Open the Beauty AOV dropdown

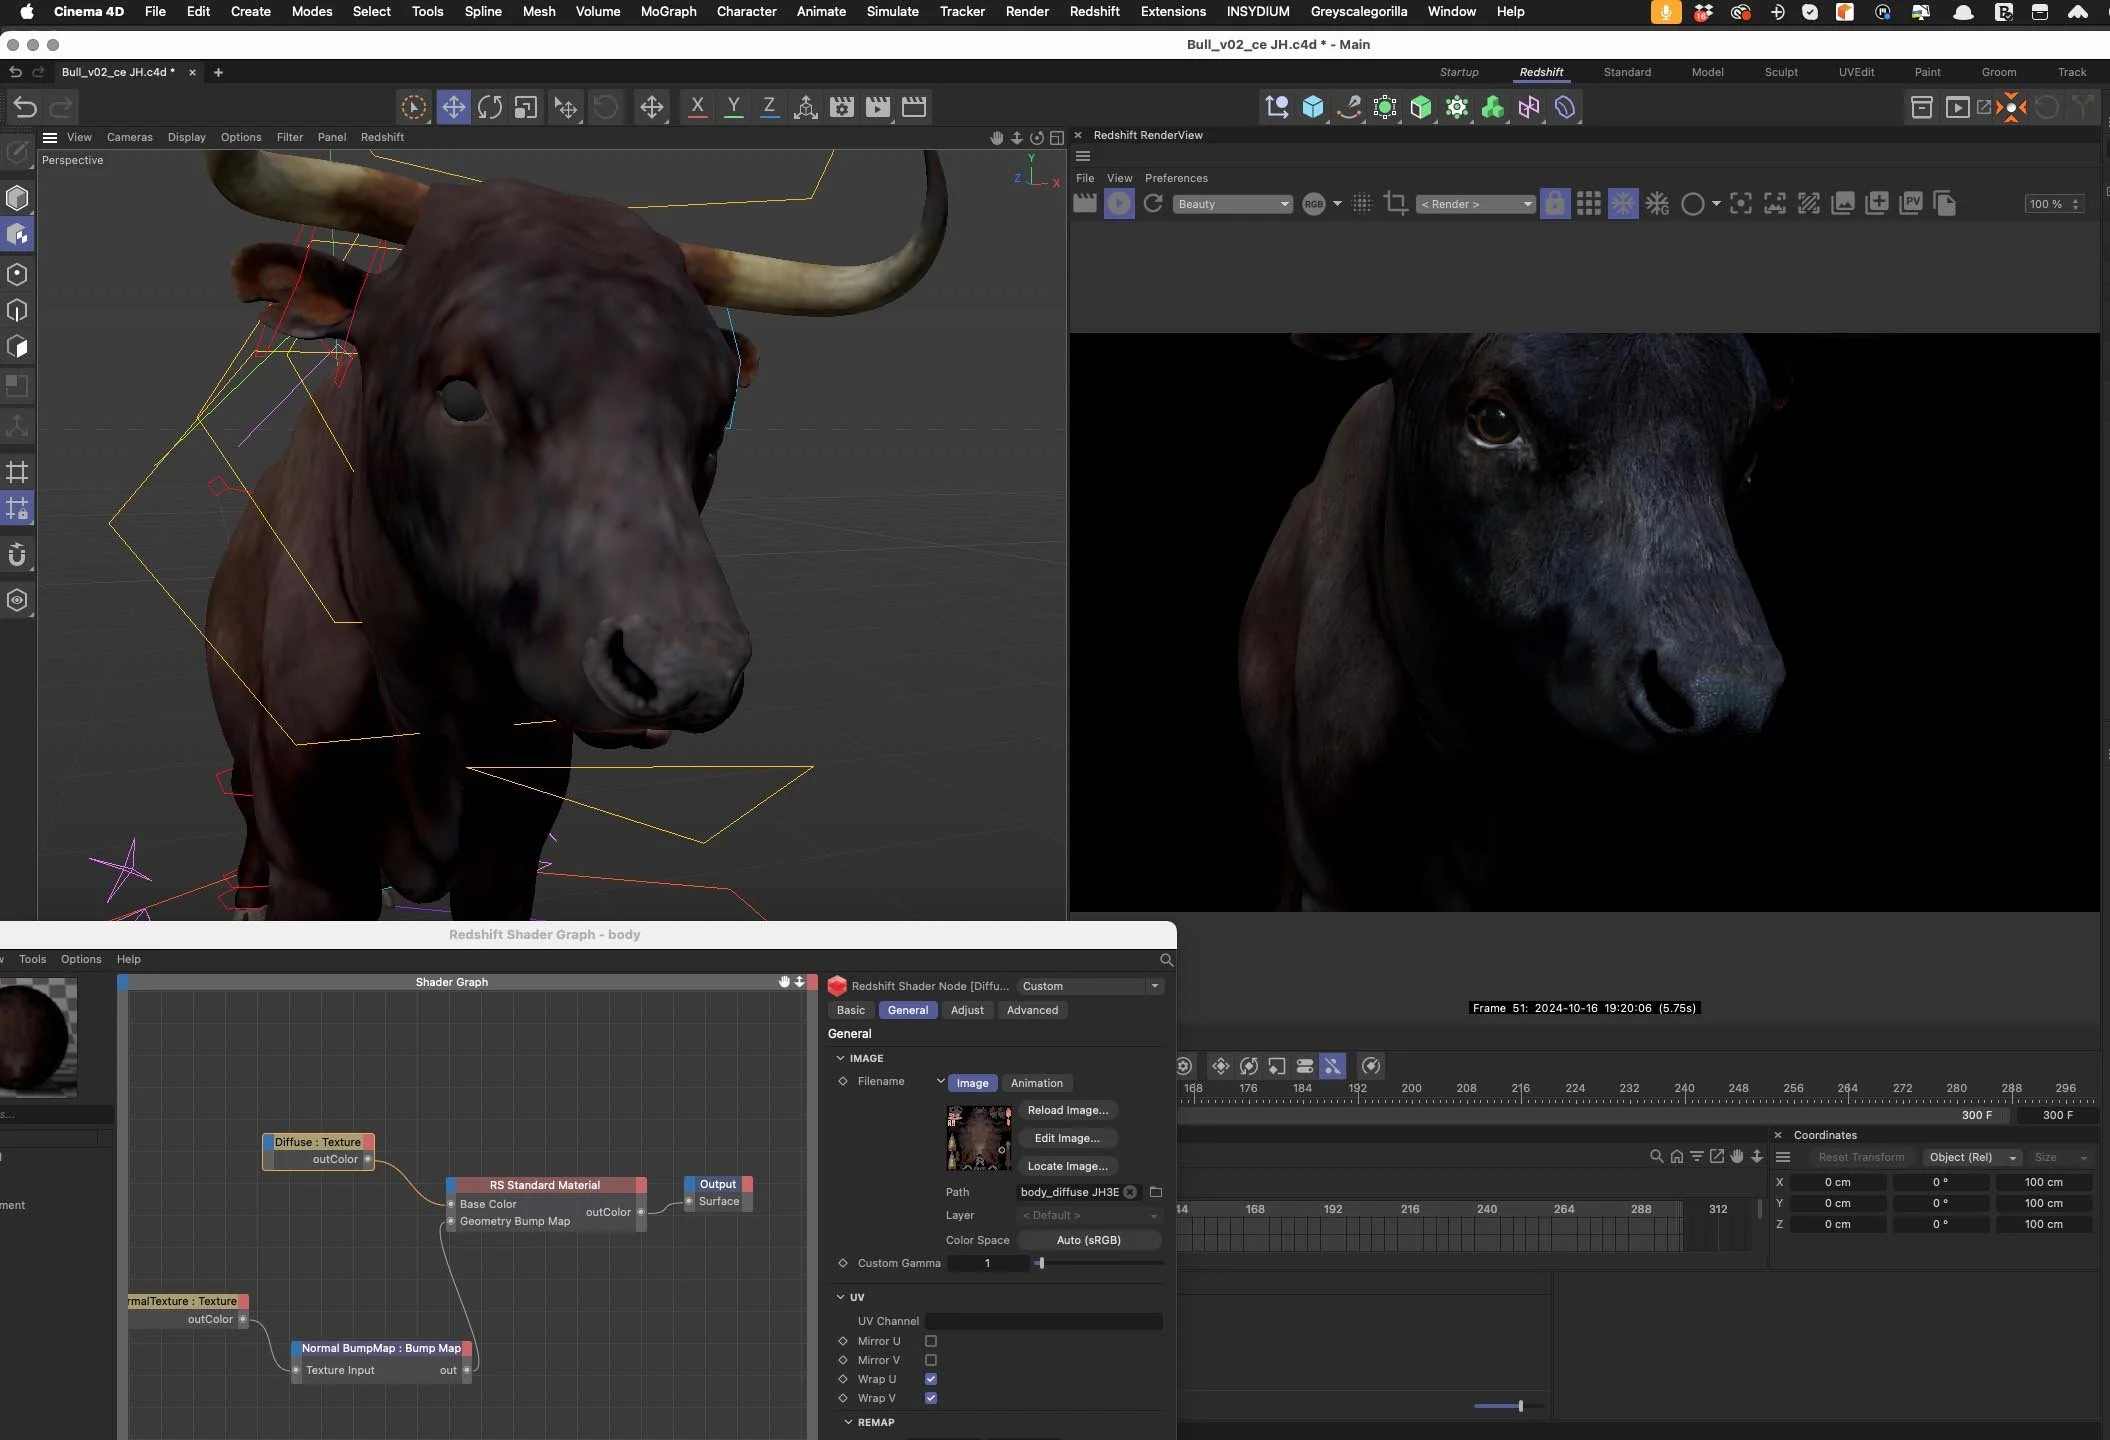(x=1232, y=204)
